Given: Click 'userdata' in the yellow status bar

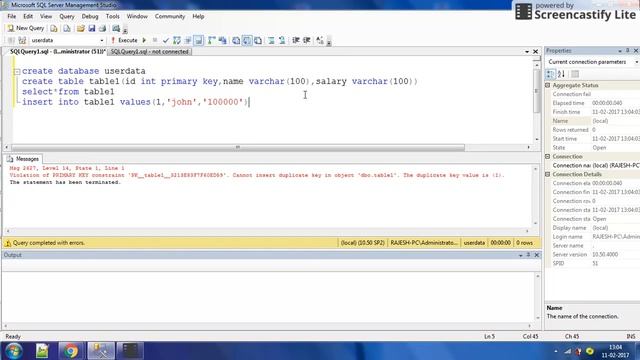Looking at the screenshot, I should (474, 243).
